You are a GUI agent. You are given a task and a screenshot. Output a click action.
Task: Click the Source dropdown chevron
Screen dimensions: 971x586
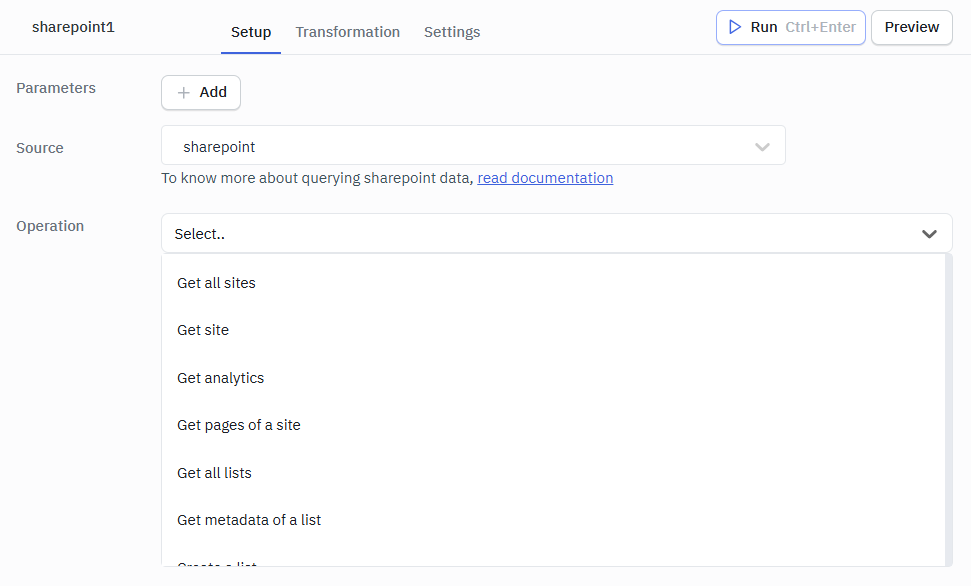(x=762, y=147)
